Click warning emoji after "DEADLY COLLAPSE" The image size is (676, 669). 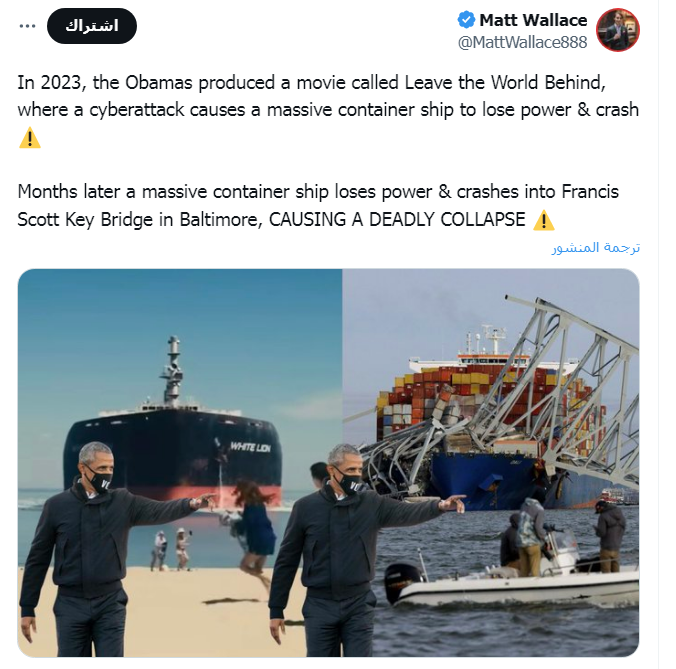point(544,220)
